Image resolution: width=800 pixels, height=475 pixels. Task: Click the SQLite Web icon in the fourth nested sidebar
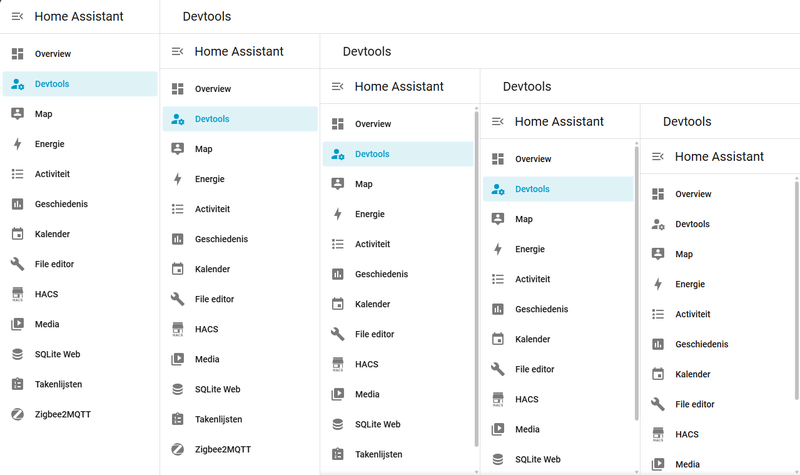498,459
